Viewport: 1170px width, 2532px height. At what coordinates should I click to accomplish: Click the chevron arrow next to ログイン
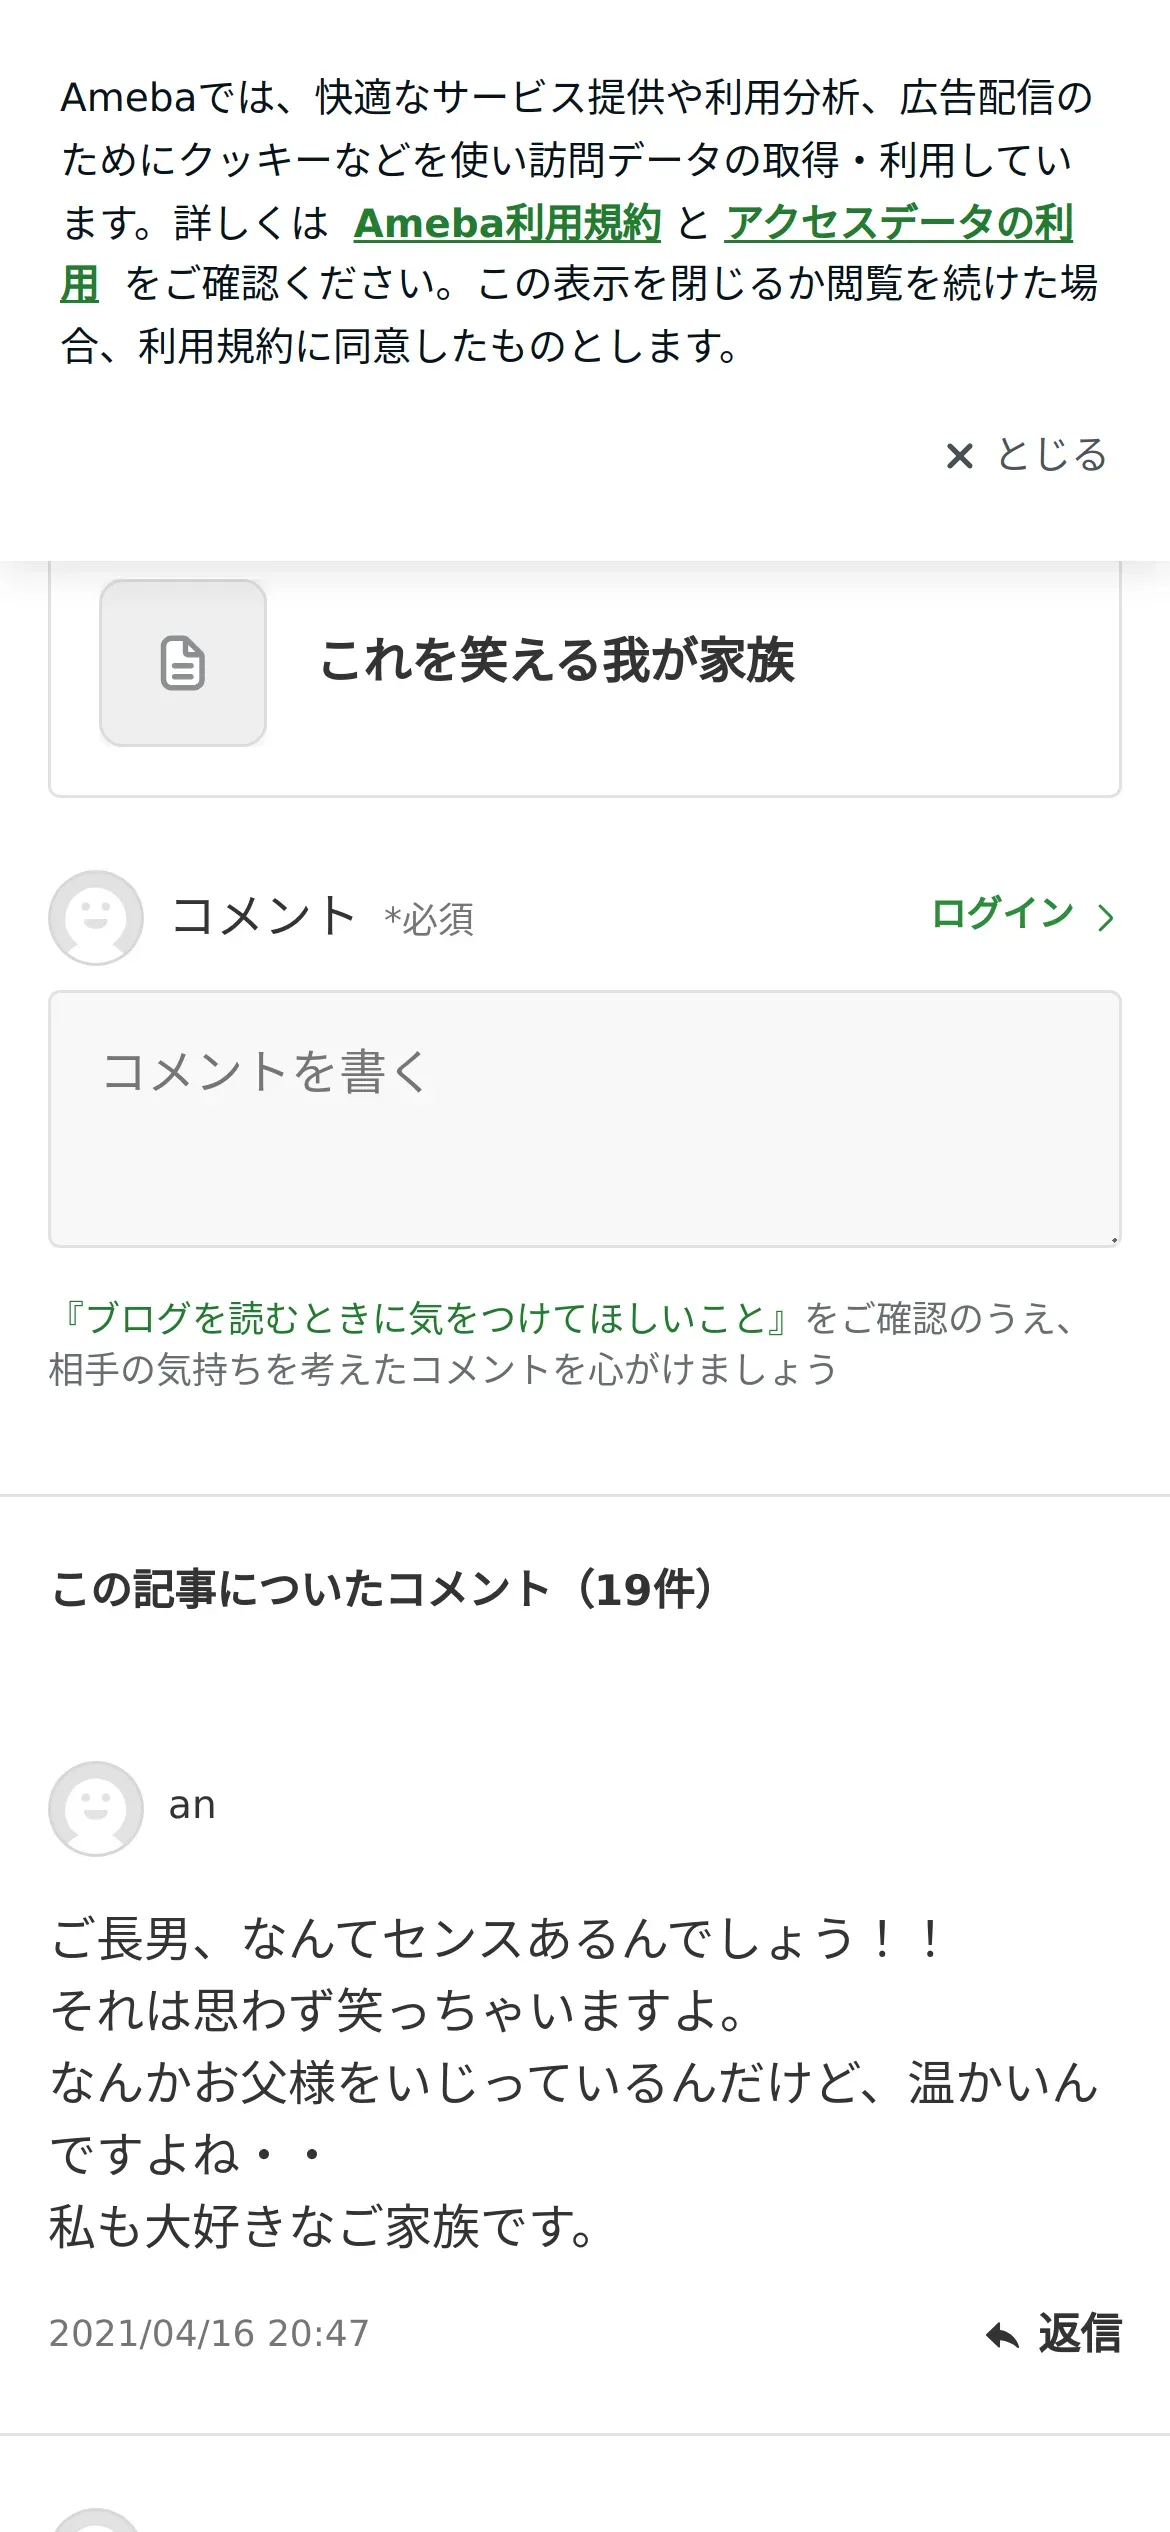pos(1105,917)
